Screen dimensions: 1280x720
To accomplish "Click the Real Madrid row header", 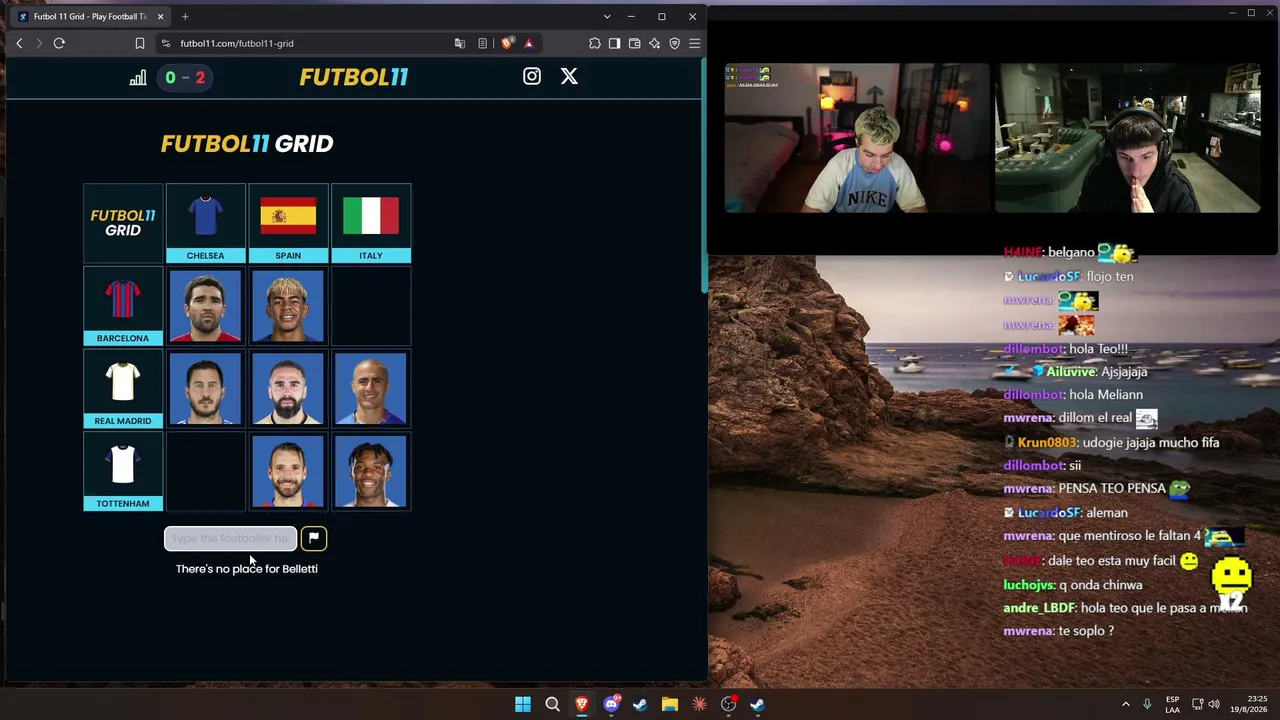I will point(123,389).
